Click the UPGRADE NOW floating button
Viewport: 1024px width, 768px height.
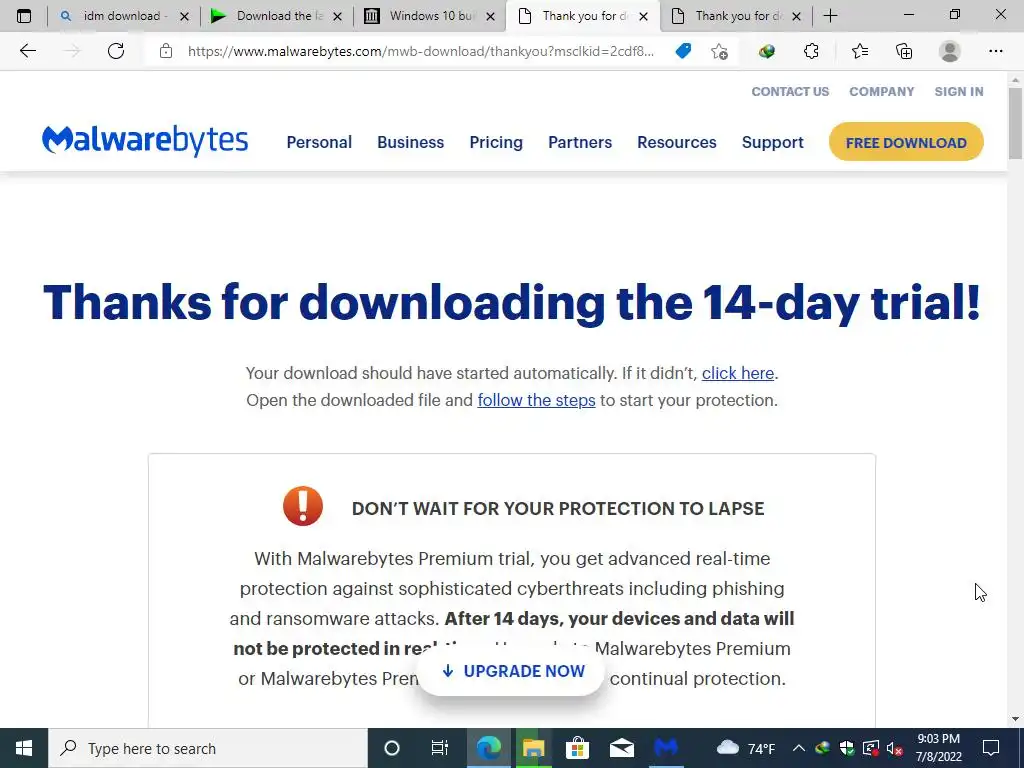pos(511,671)
